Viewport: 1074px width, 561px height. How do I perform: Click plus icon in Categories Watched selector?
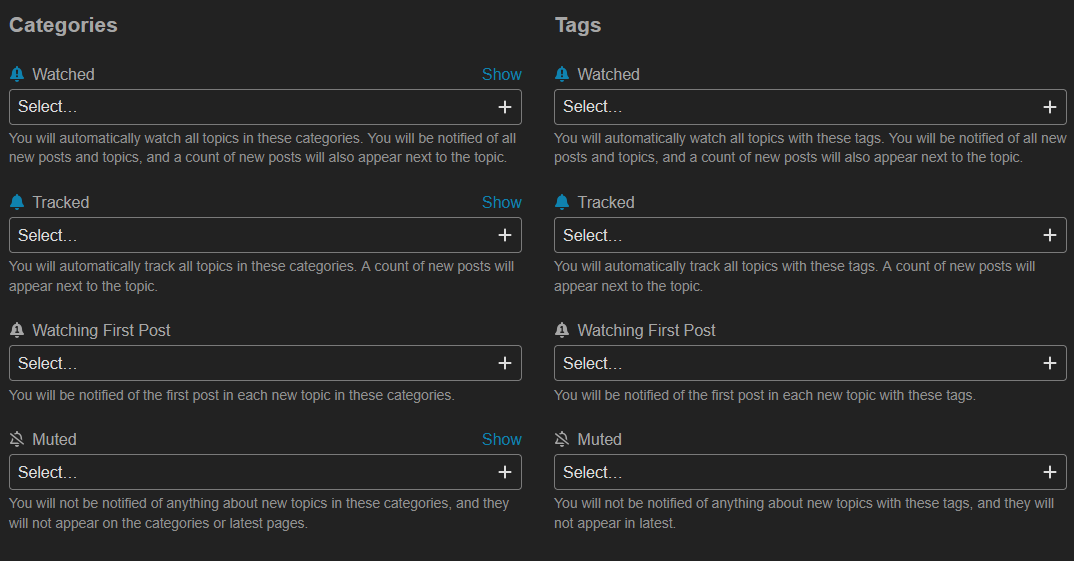[505, 107]
